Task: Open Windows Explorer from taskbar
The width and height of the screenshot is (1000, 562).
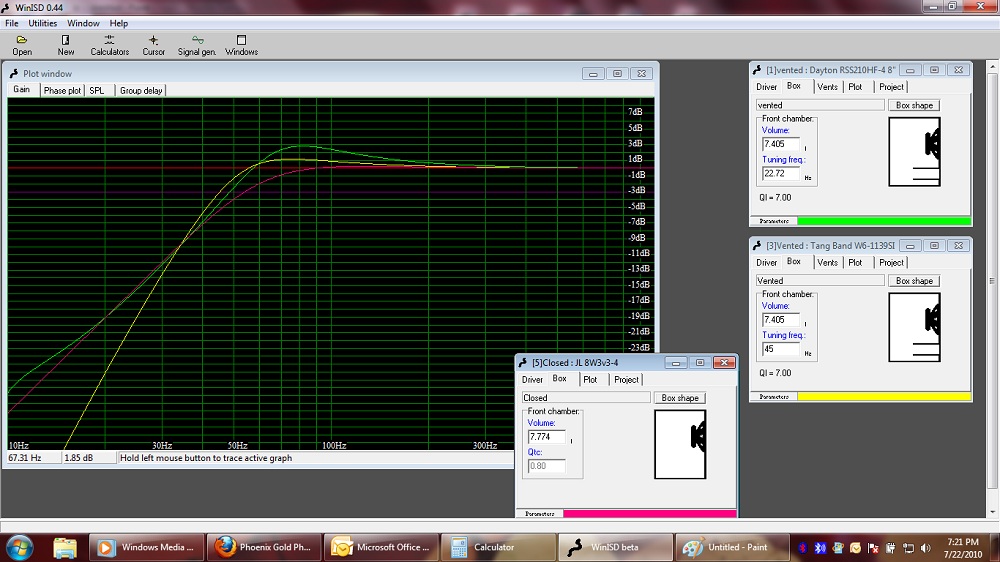Action: coord(64,547)
